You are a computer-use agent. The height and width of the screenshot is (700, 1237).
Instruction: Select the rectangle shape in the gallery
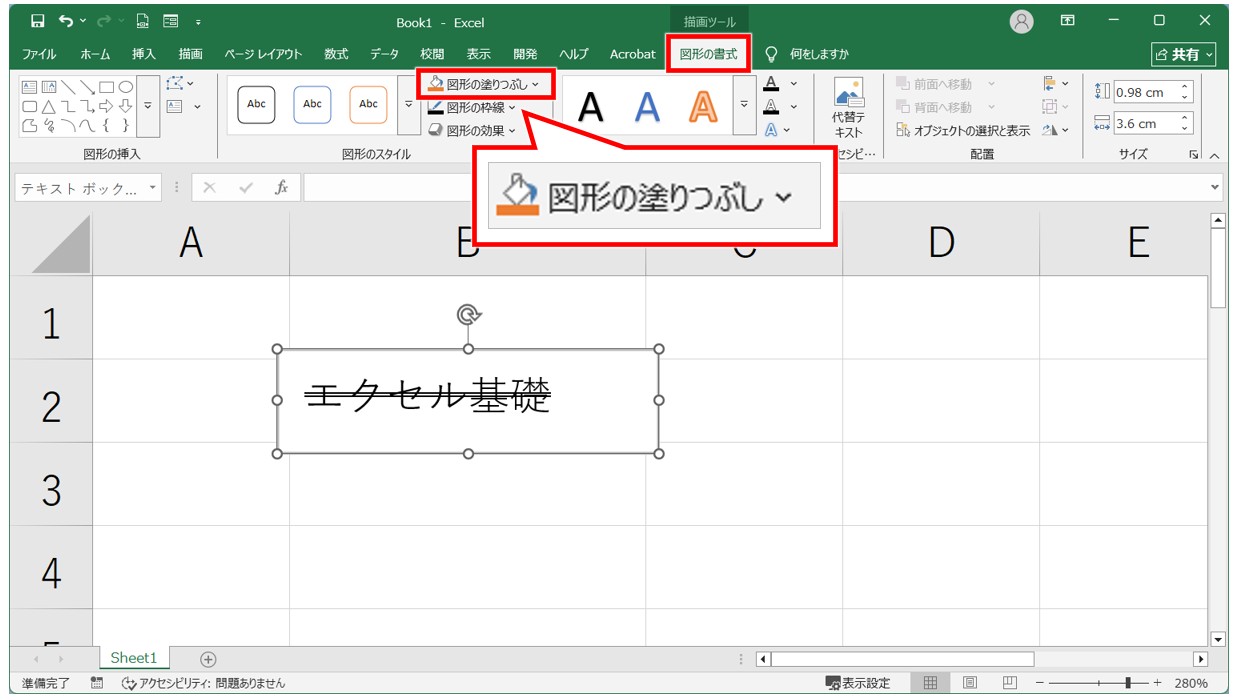(x=107, y=87)
